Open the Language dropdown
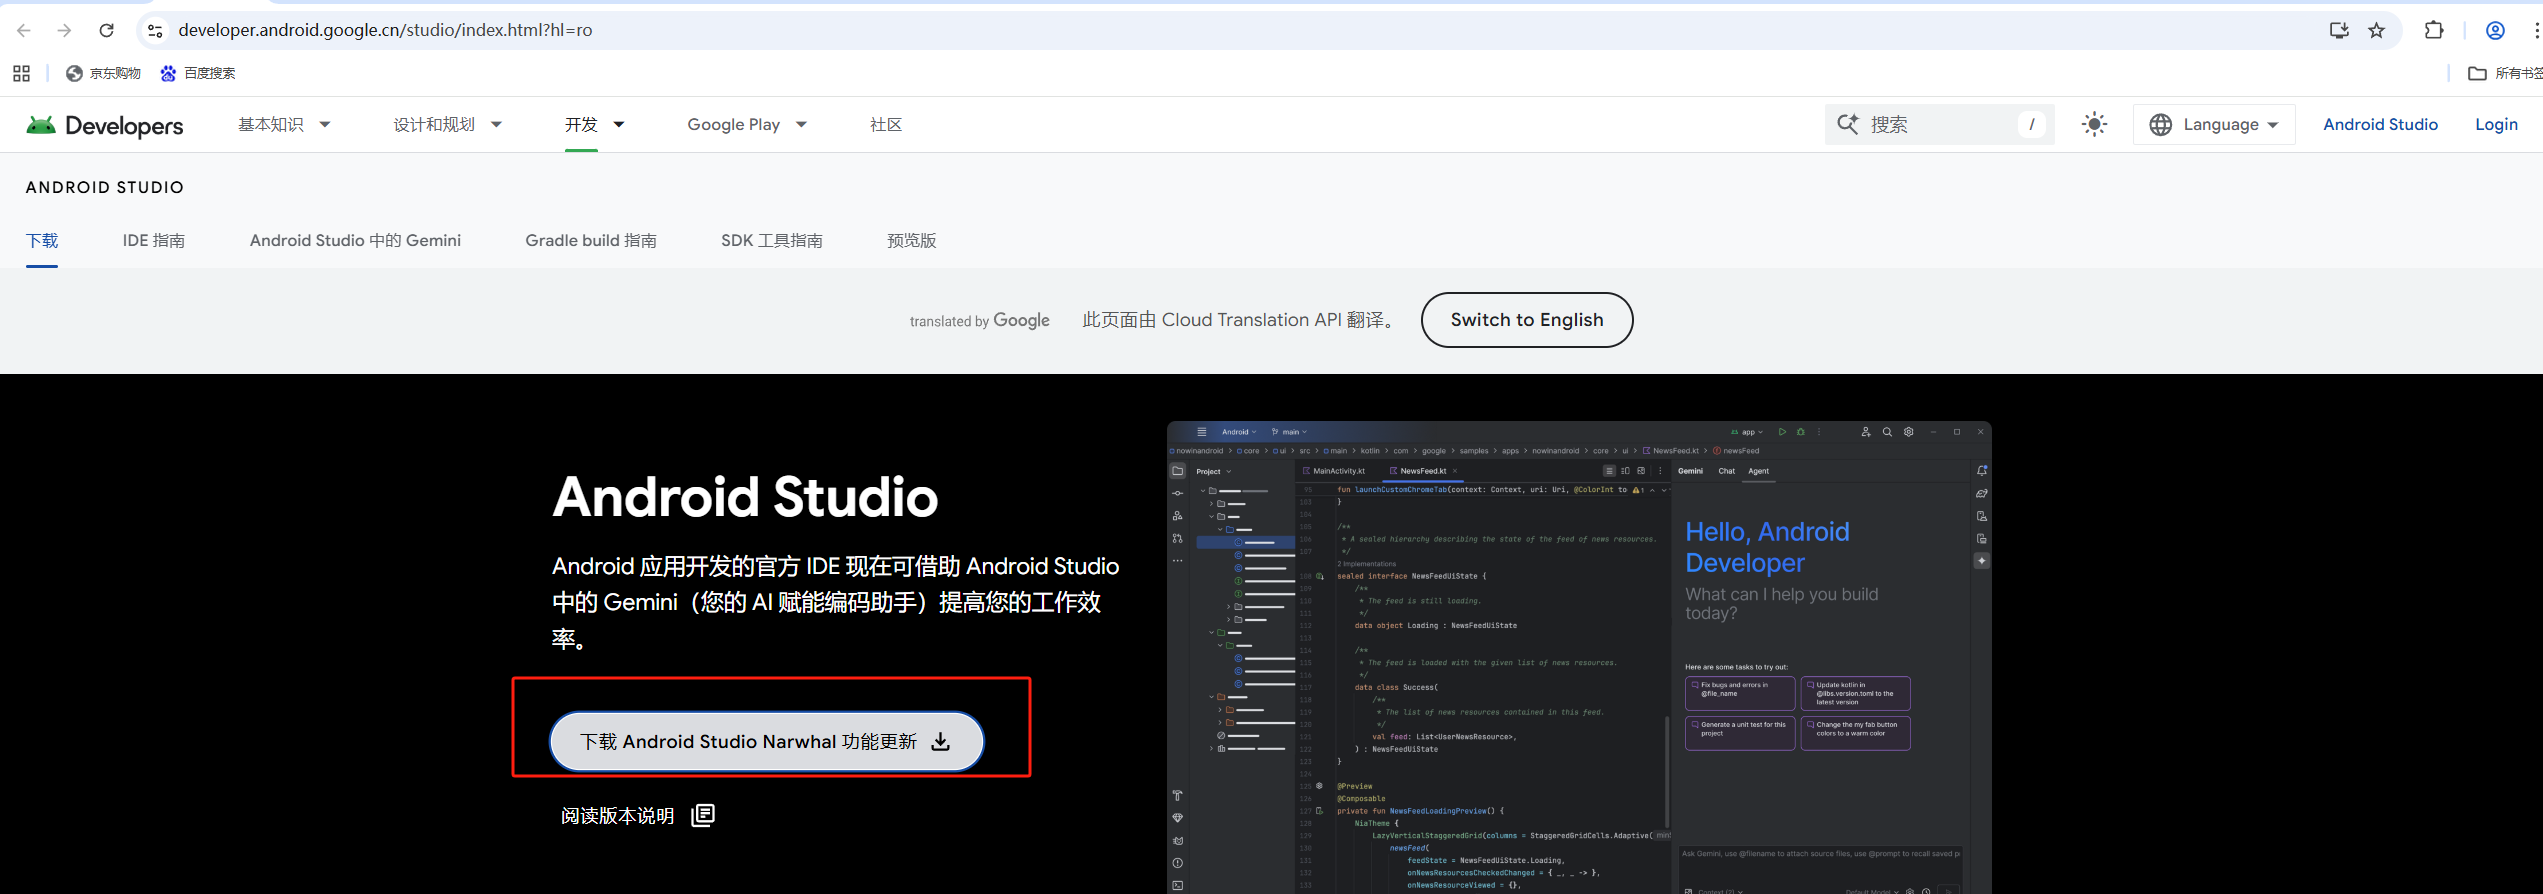The width and height of the screenshot is (2543, 894). coord(2214,124)
